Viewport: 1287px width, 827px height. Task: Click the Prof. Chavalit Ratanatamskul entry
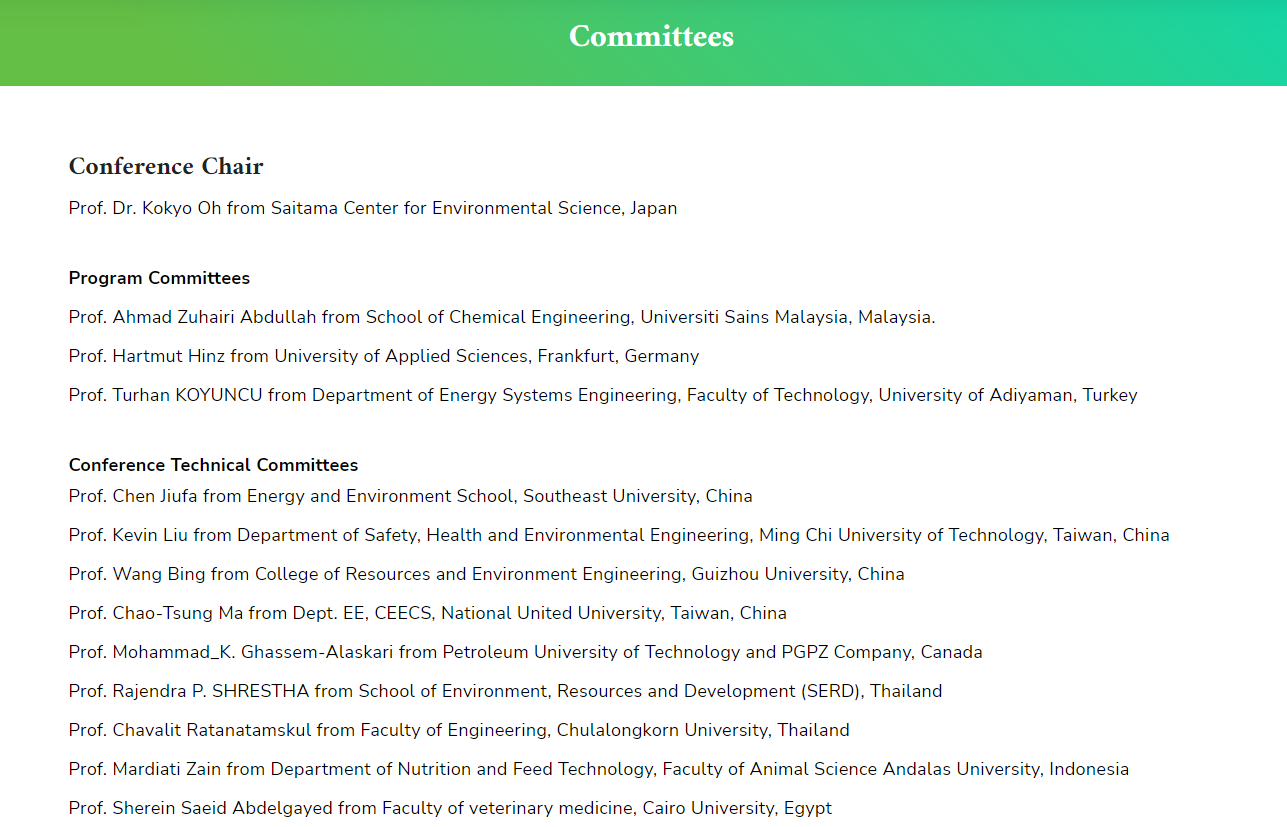pos(459,730)
